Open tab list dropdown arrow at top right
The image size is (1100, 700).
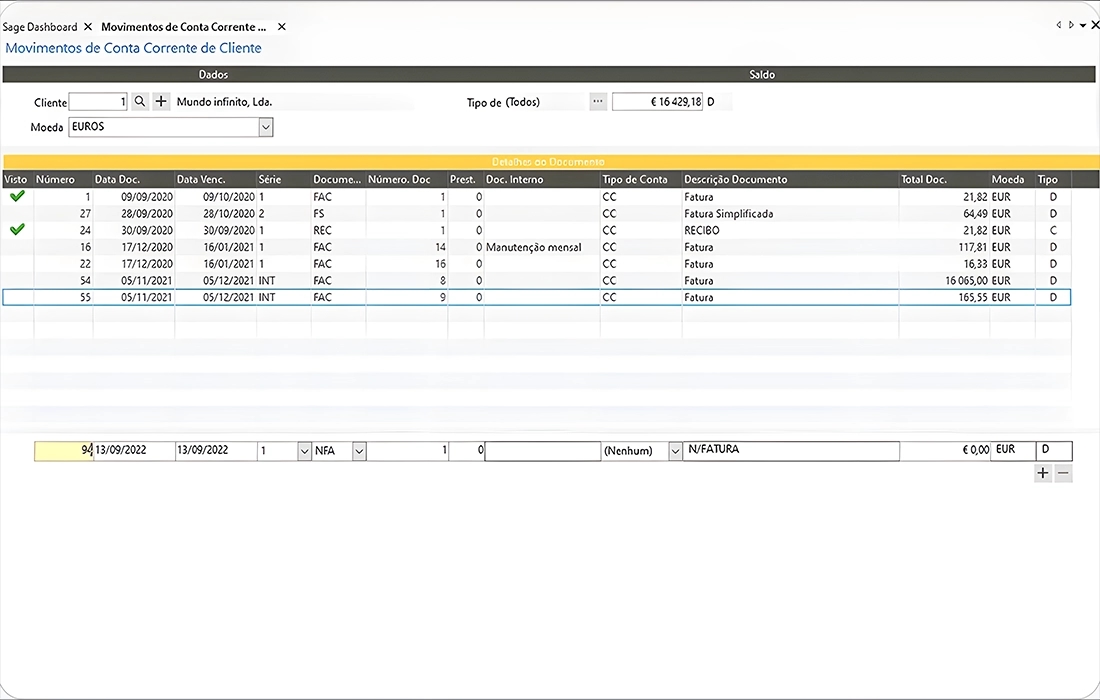click(1083, 25)
